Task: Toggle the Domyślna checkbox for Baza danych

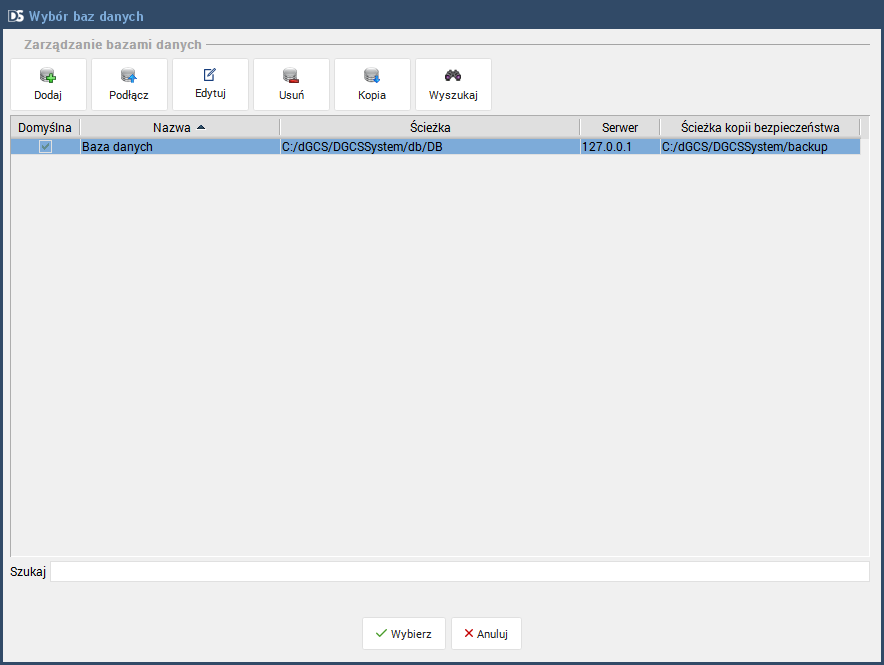Action: click(x=45, y=147)
